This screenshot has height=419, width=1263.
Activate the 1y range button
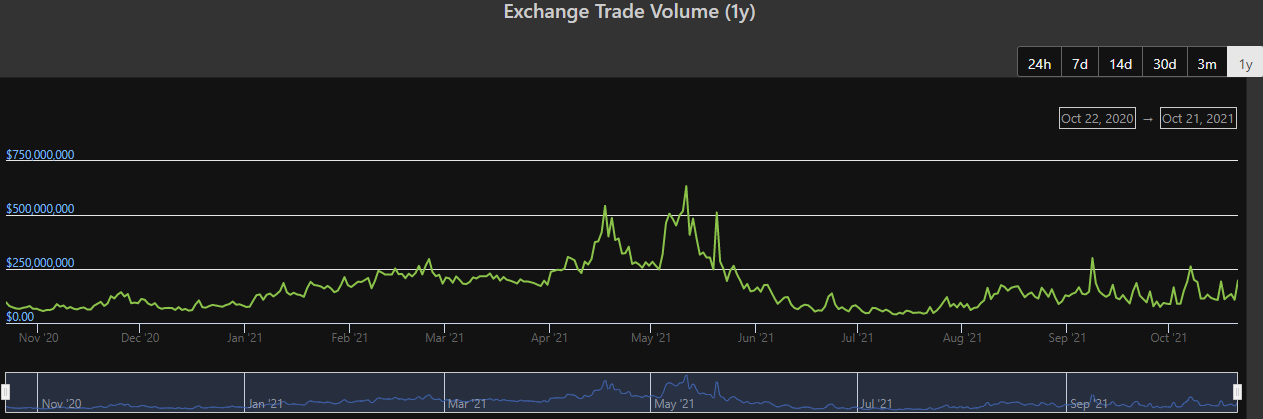(x=1245, y=63)
